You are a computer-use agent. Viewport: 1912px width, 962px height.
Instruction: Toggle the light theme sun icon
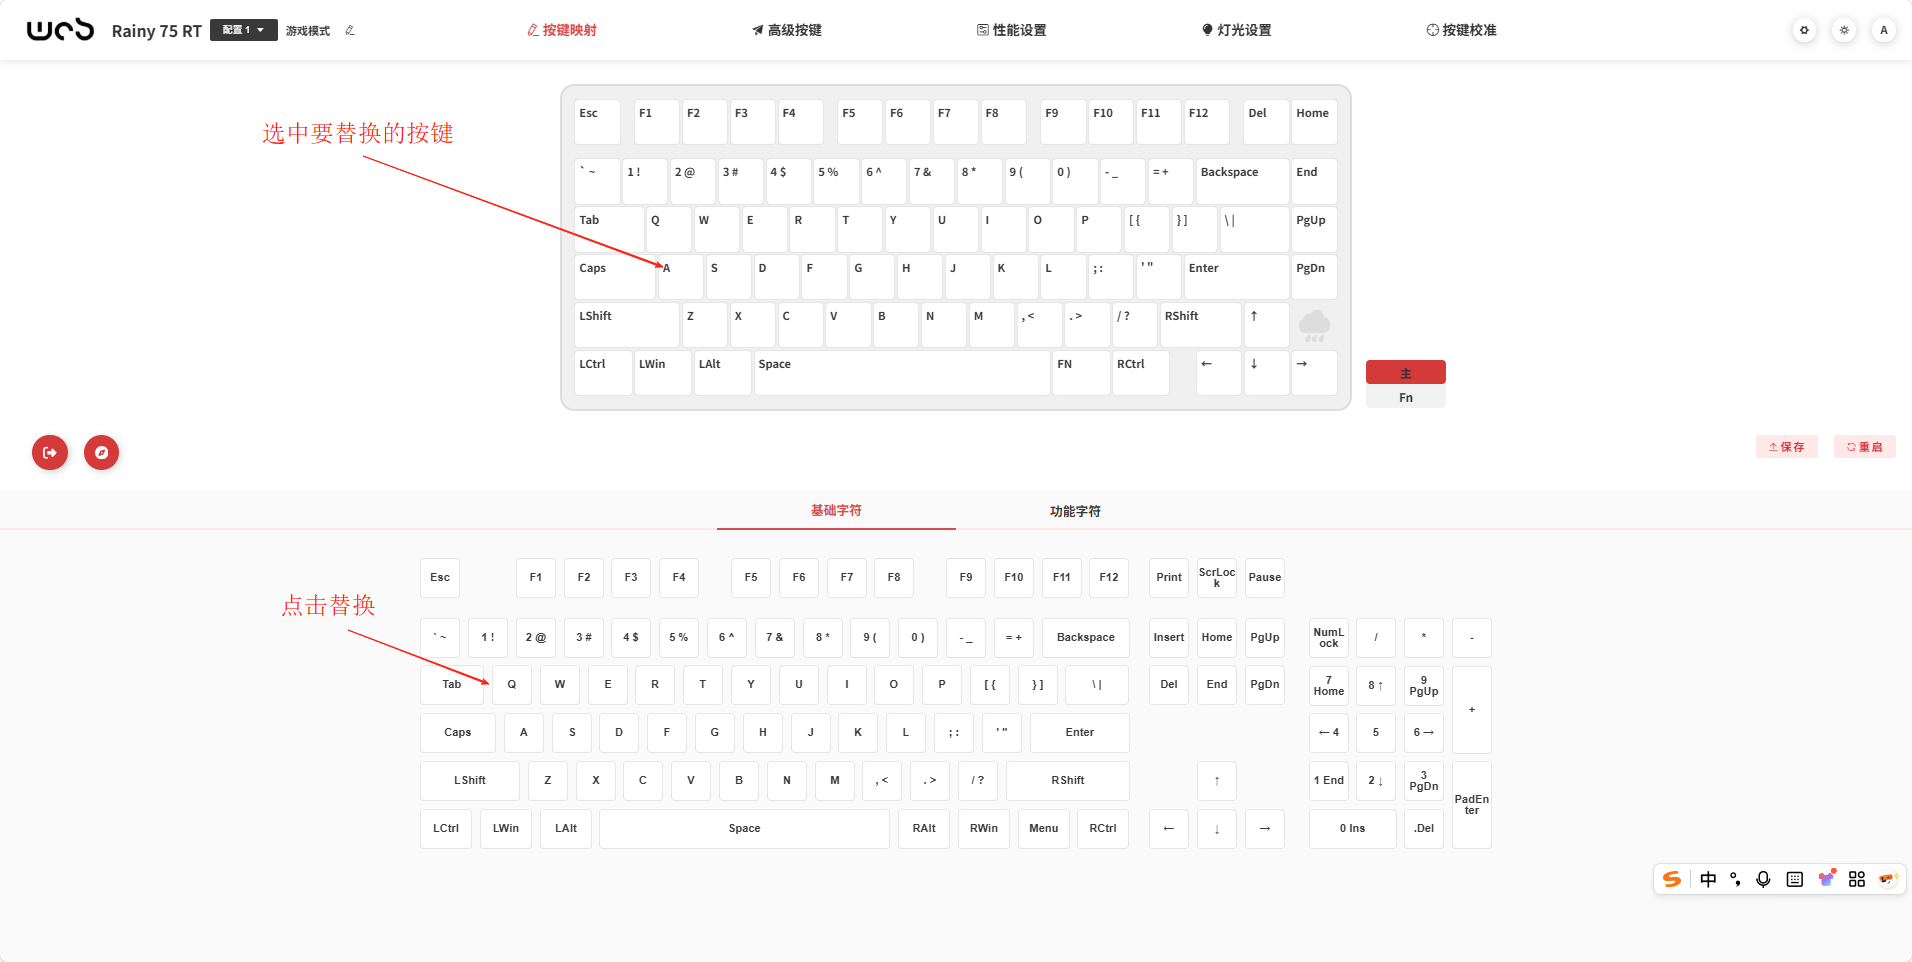[1844, 30]
